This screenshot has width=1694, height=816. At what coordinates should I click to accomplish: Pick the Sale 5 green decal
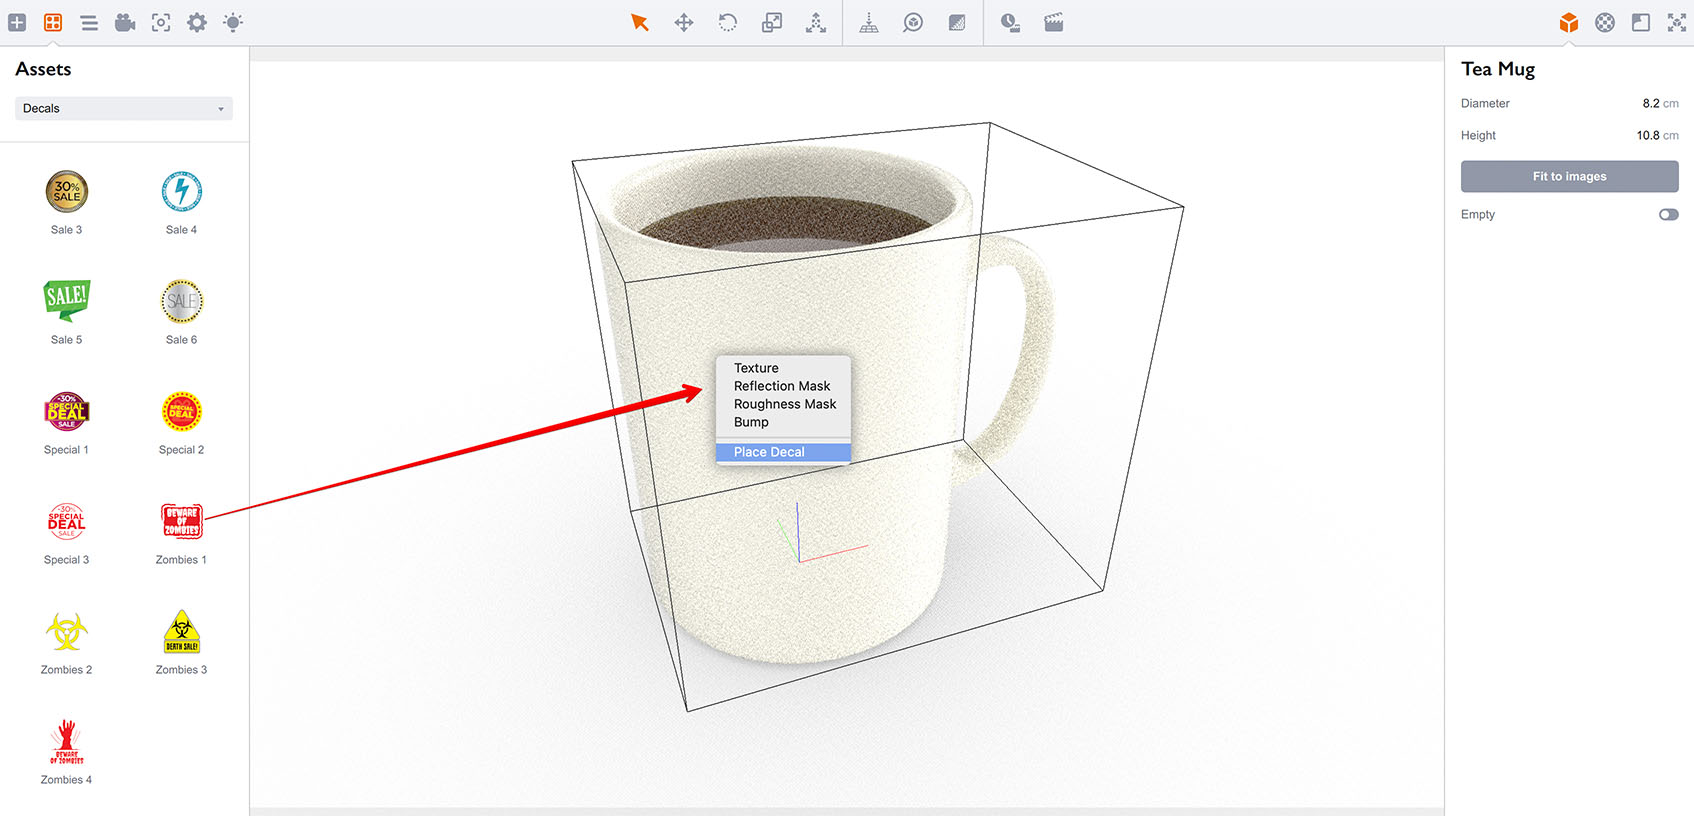point(67,301)
